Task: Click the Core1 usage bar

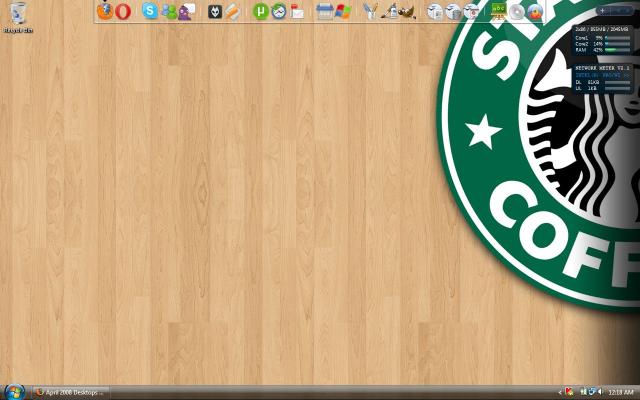Action: [618, 38]
